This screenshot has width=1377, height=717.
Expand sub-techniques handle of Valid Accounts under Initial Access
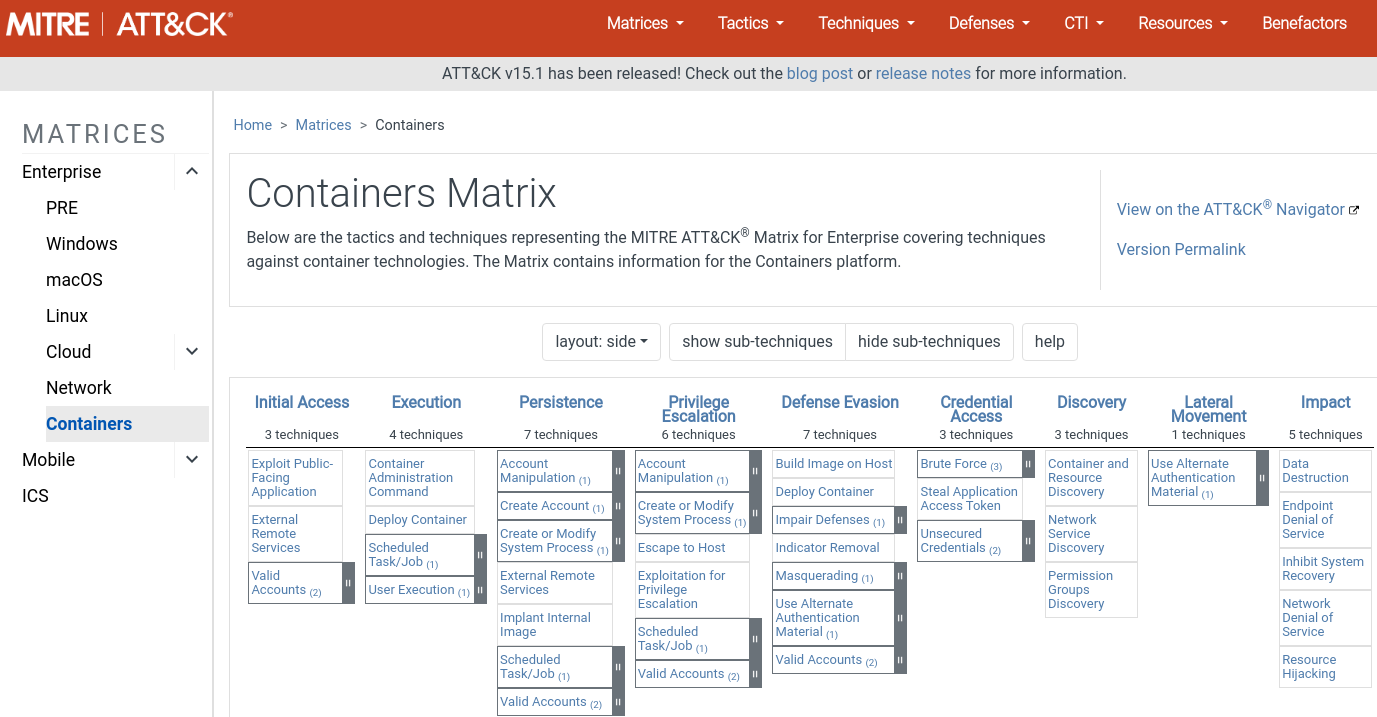point(349,583)
